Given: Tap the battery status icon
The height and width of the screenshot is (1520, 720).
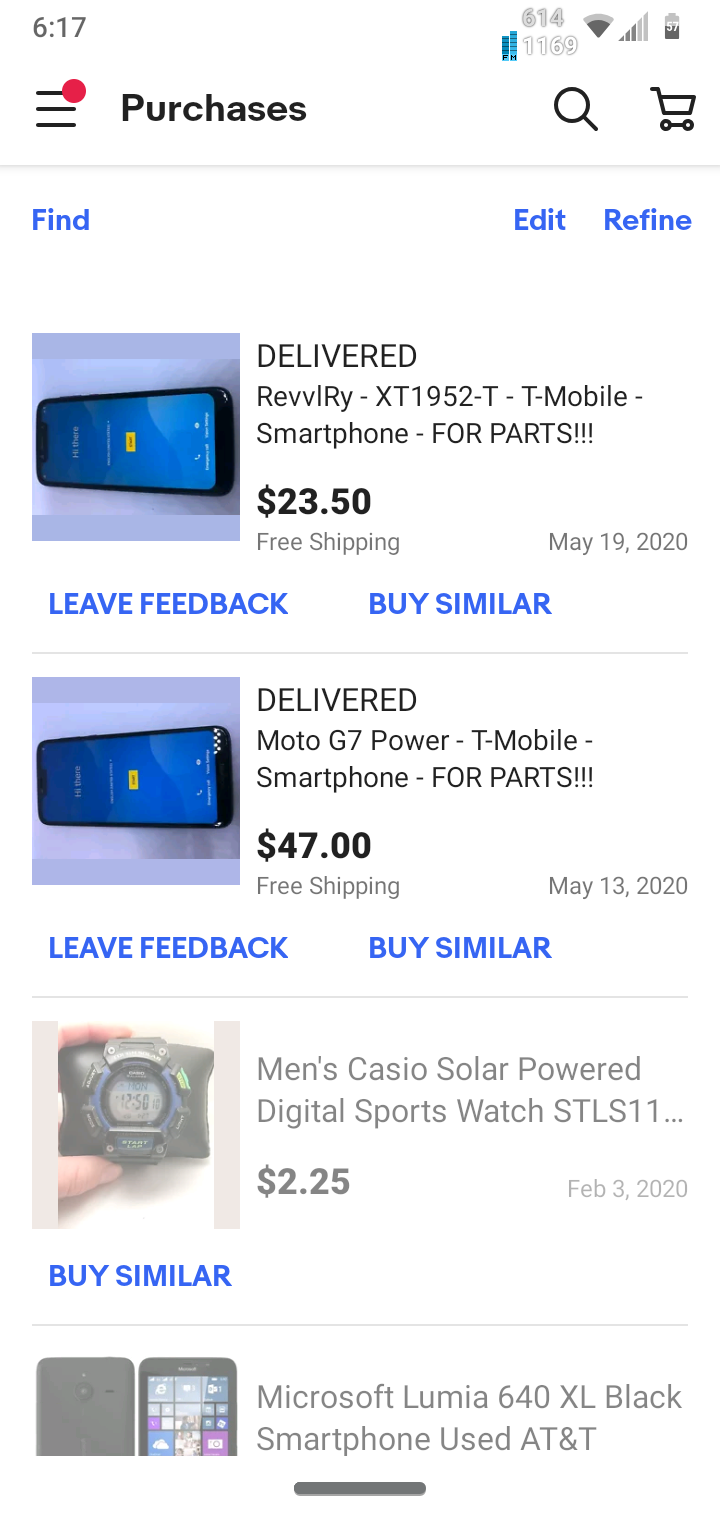Looking at the screenshot, I should click(672, 27).
